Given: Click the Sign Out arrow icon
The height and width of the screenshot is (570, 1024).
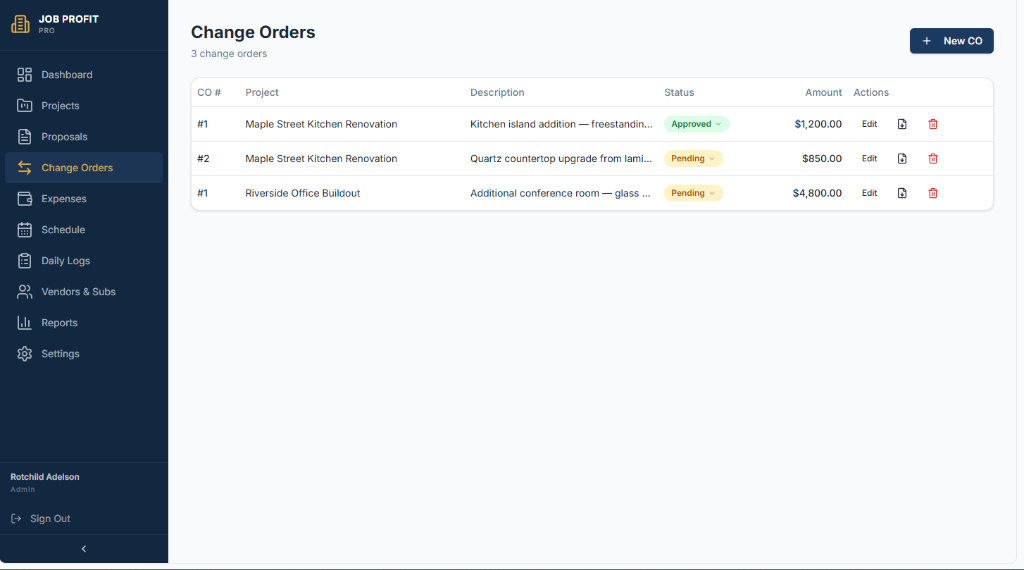Looking at the screenshot, I should tap(16, 518).
